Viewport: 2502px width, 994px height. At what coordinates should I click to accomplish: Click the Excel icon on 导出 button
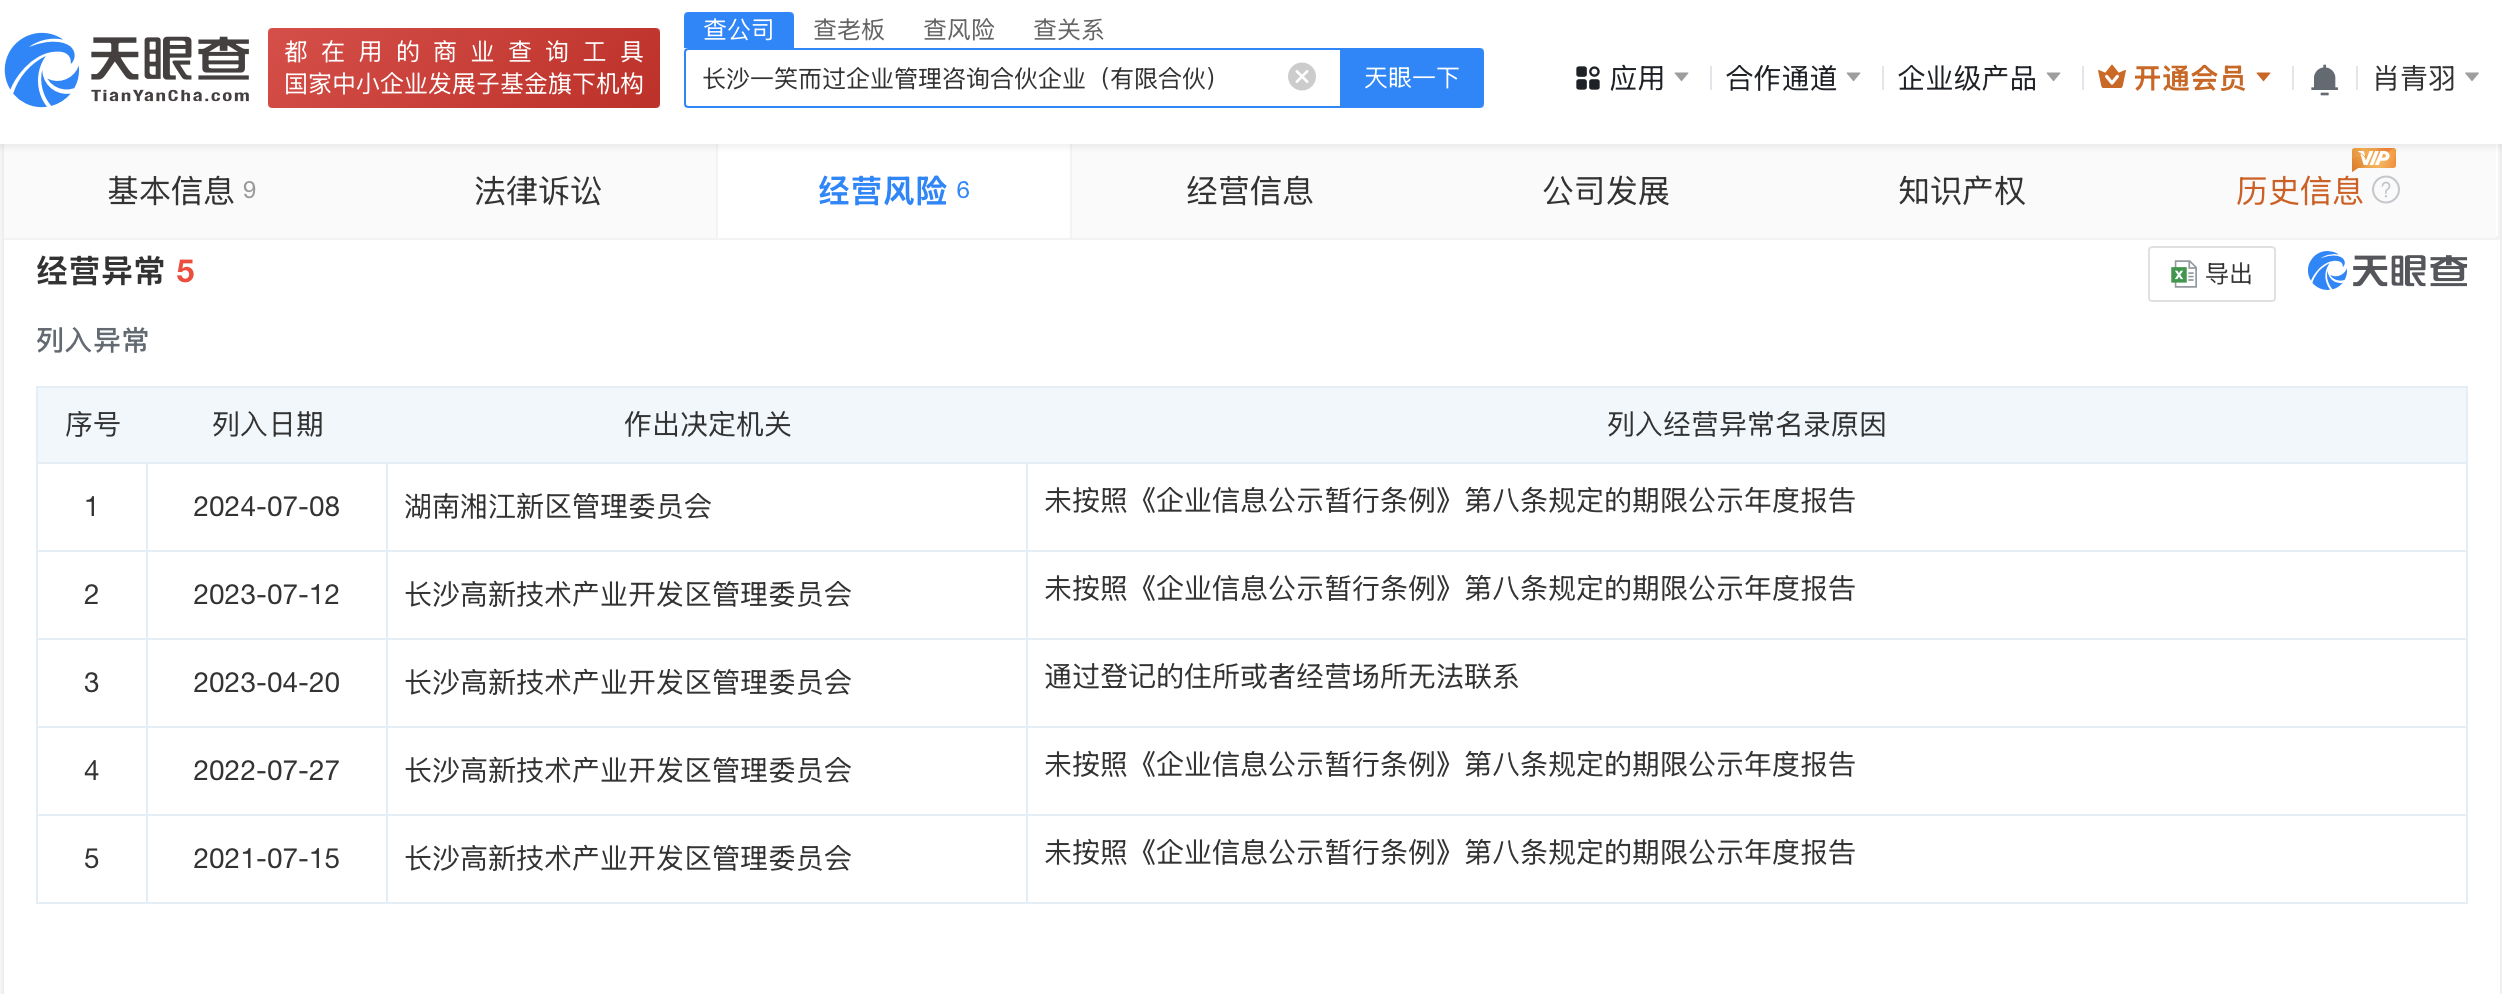pyautogui.click(x=2182, y=274)
